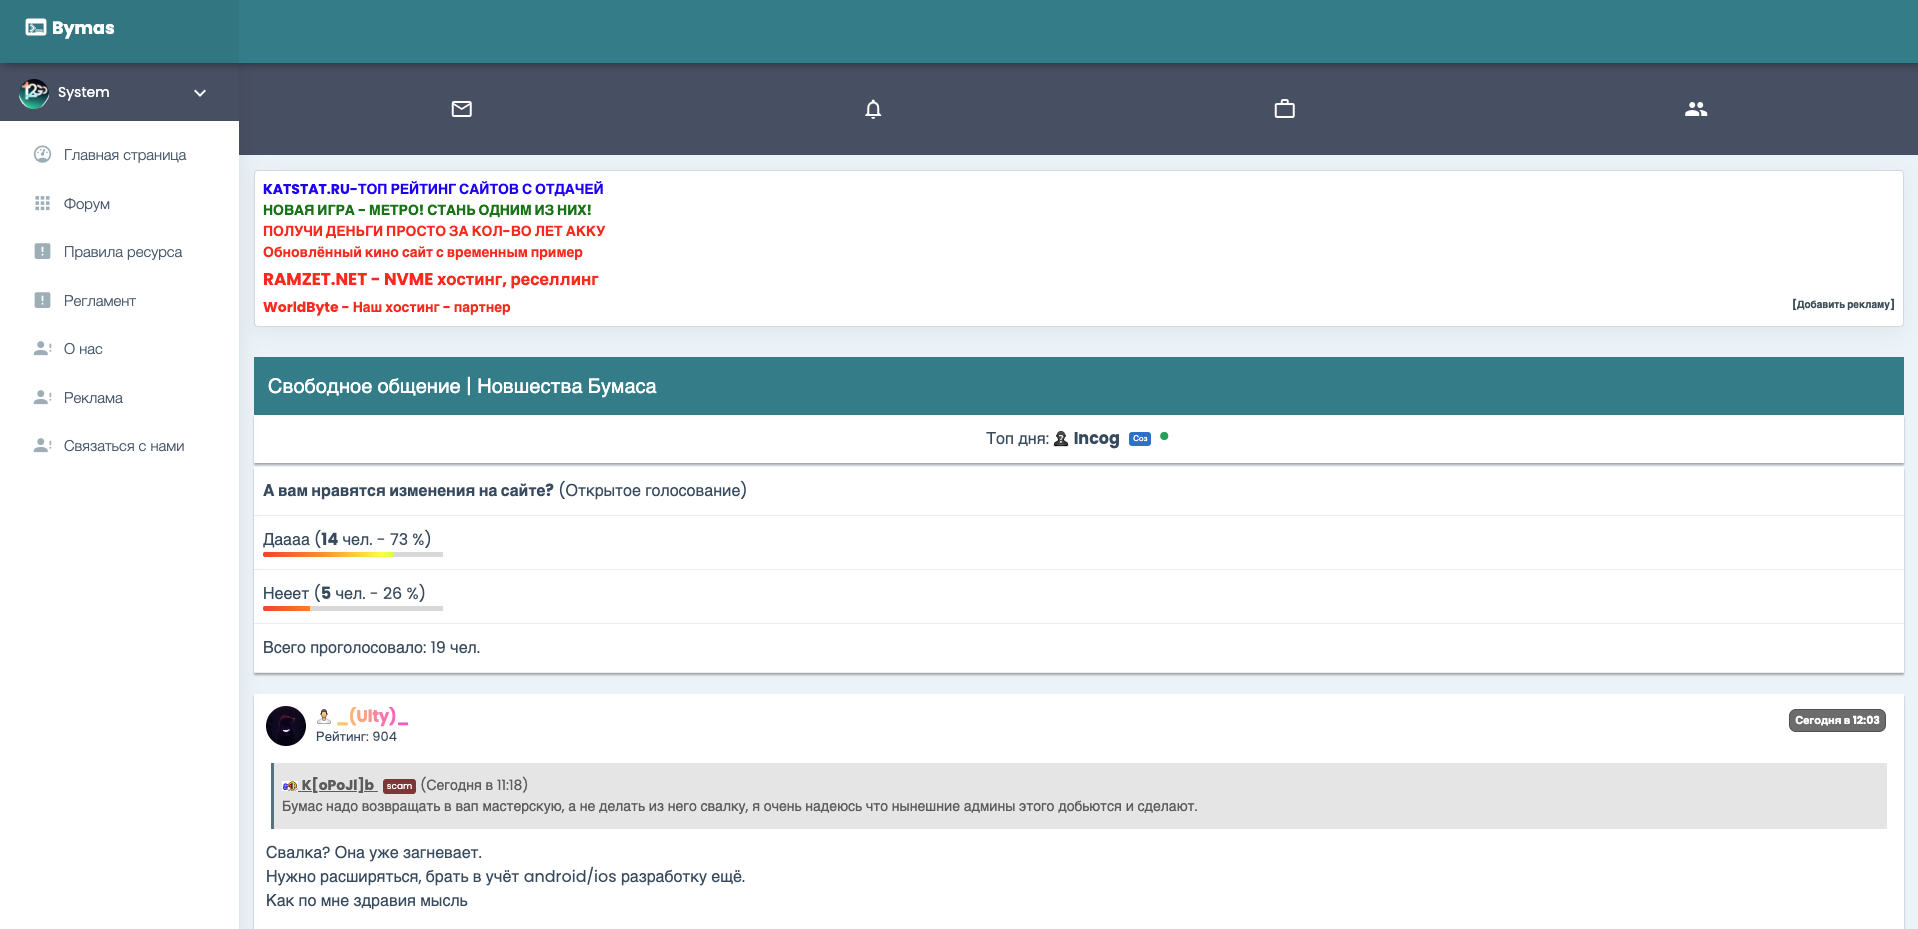Click the Форум grid icon

42,204
